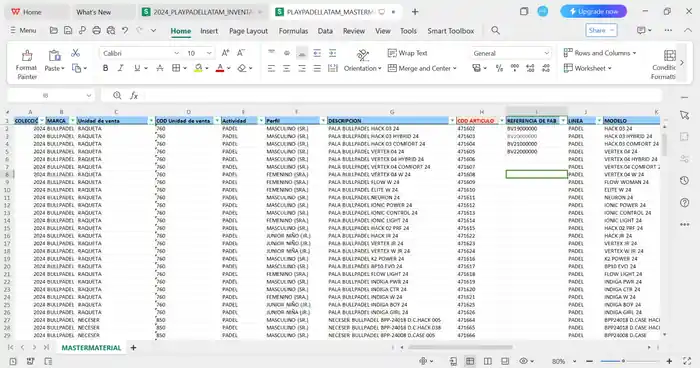Screen dimensions: 700x368
Task: Open the Review ribbon tab
Action: pos(354,31)
